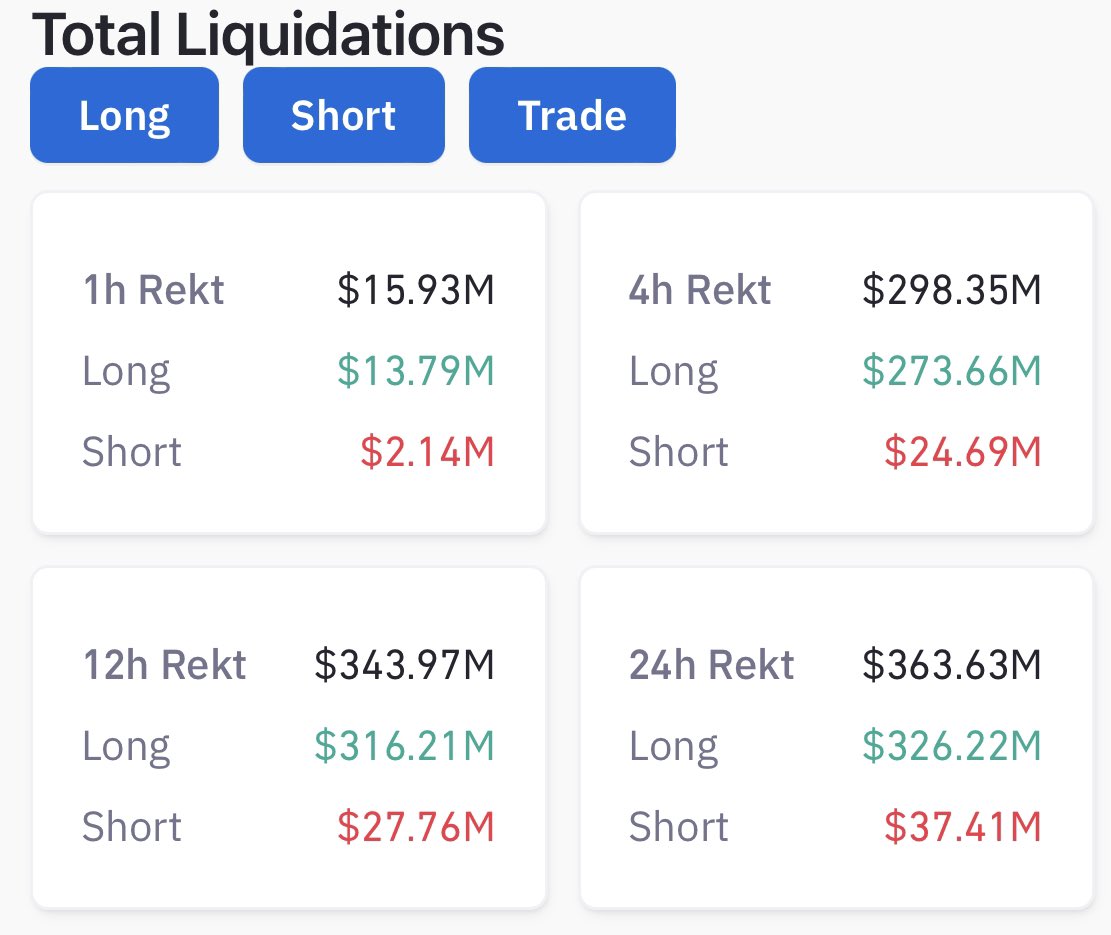This screenshot has height=935, width=1111.
Task: Click the Short button
Action: click(x=344, y=115)
